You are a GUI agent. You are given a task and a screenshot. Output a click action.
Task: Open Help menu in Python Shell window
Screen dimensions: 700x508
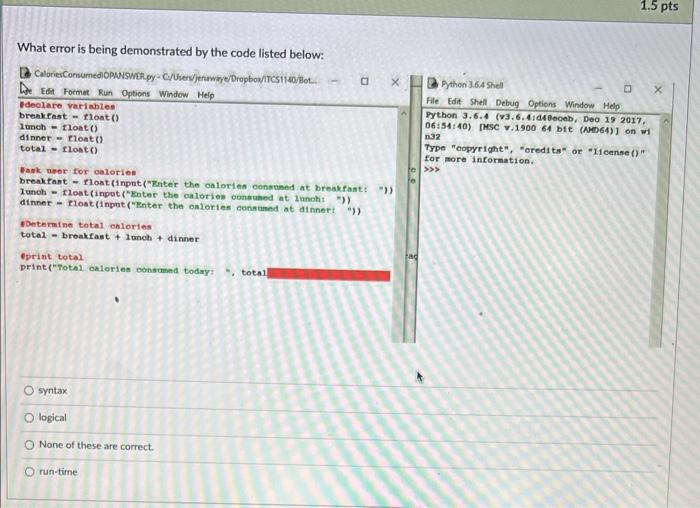click(611, 106)
